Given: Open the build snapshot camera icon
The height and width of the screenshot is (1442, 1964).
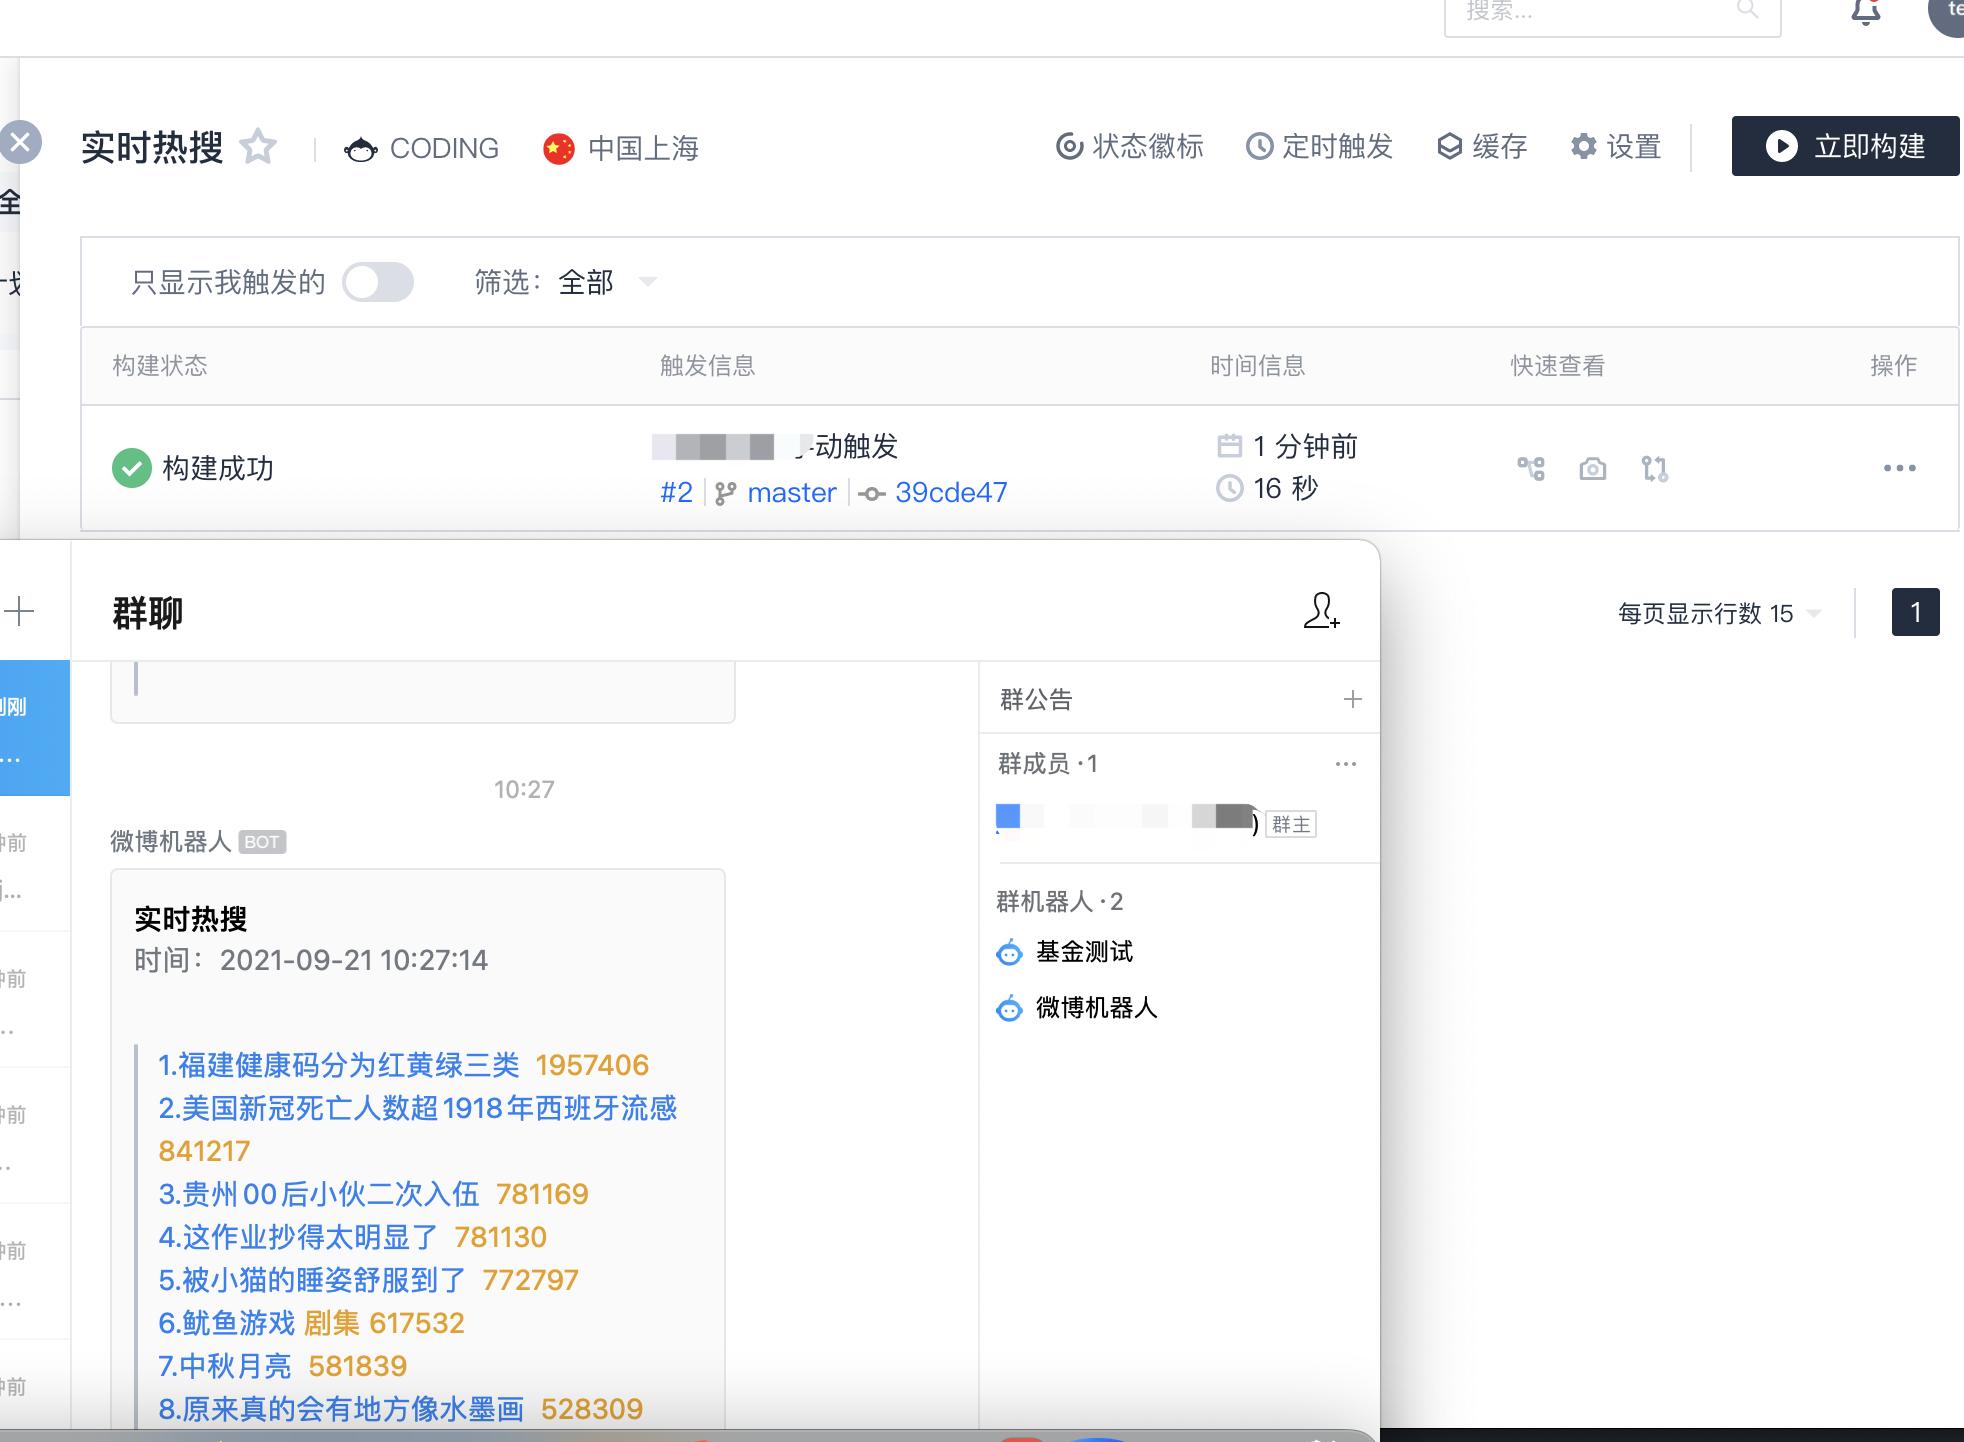Looking at the screenshot, I should 1593,468.
